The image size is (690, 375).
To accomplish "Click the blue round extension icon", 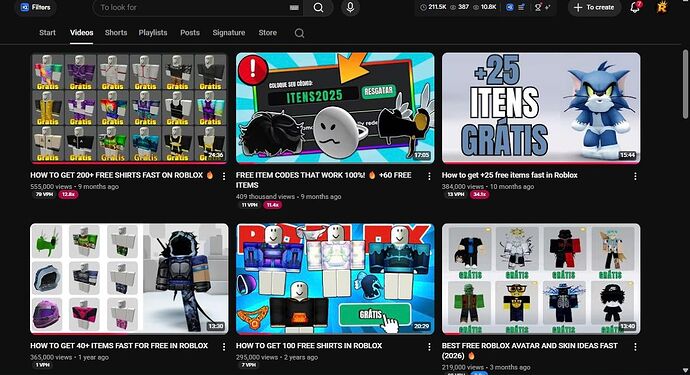I will click(510, 7).
